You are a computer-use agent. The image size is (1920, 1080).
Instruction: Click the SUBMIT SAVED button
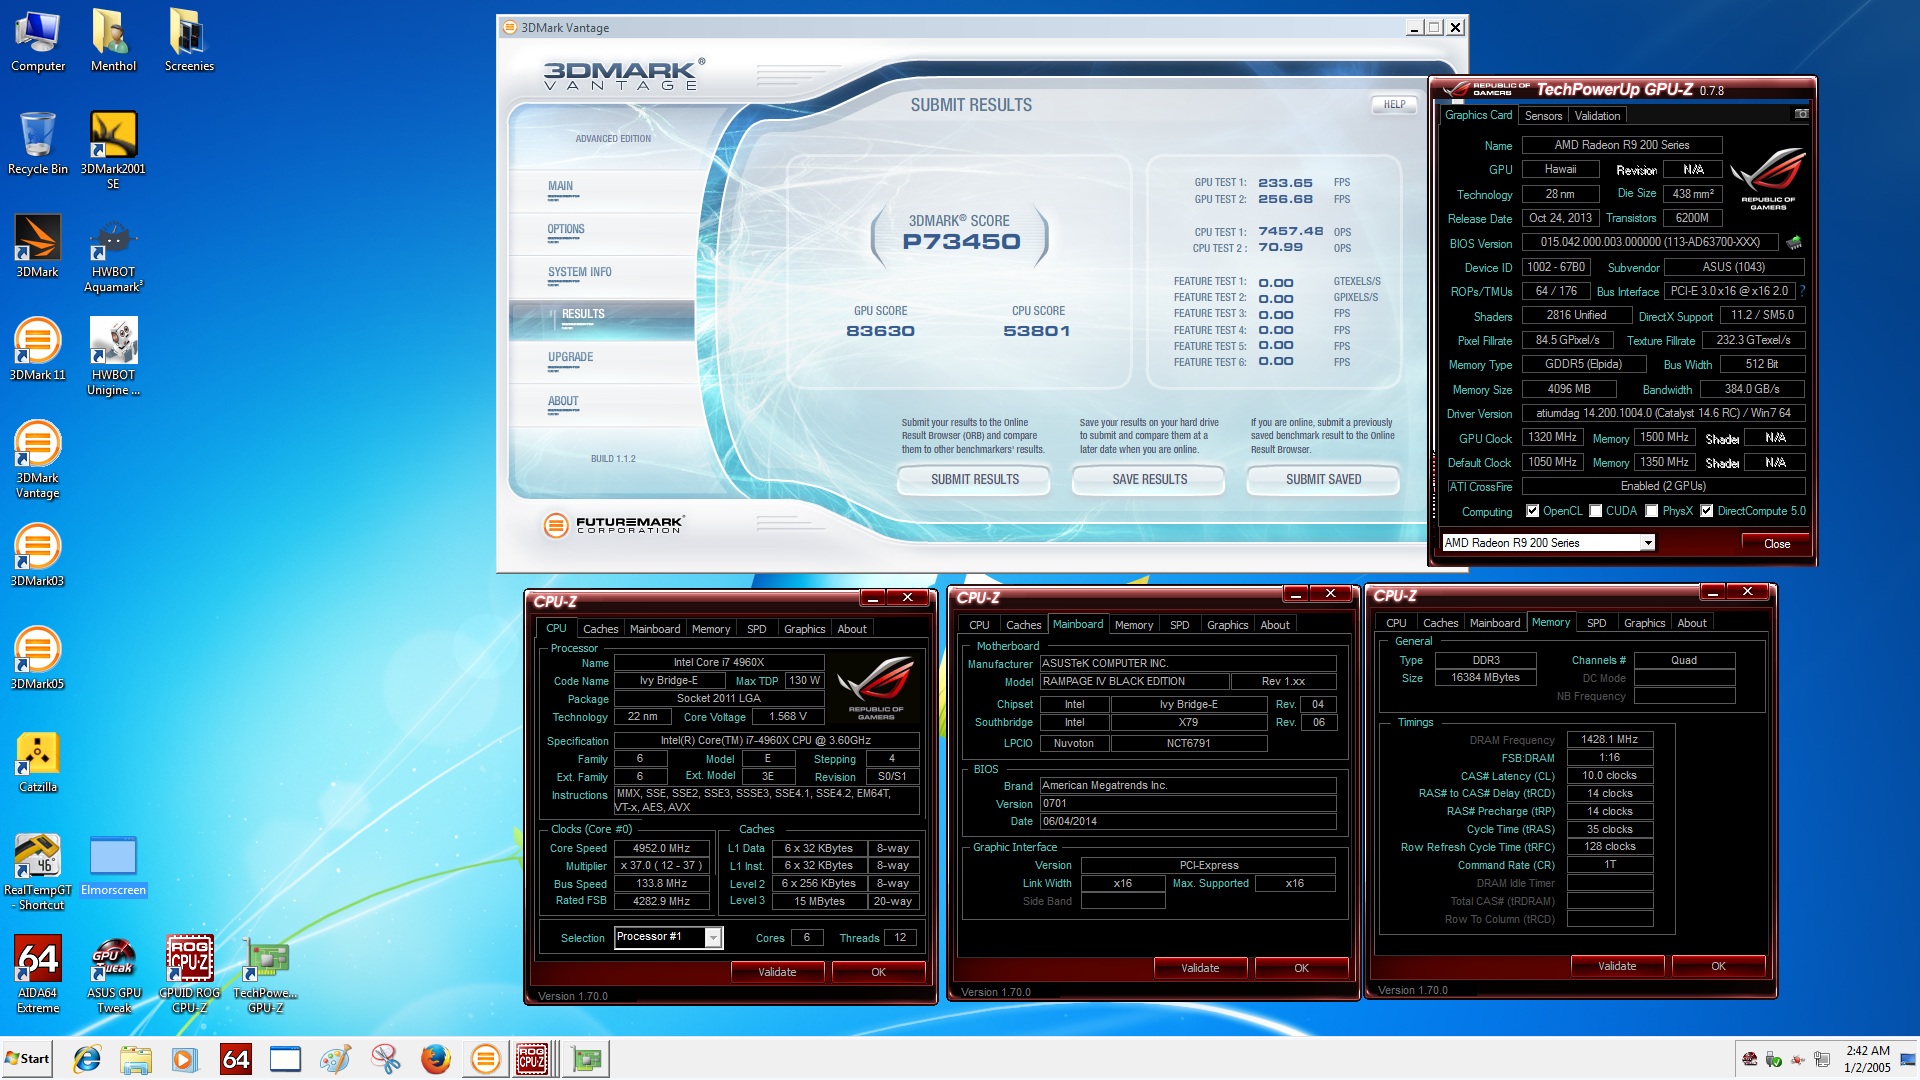(1323, 480)
